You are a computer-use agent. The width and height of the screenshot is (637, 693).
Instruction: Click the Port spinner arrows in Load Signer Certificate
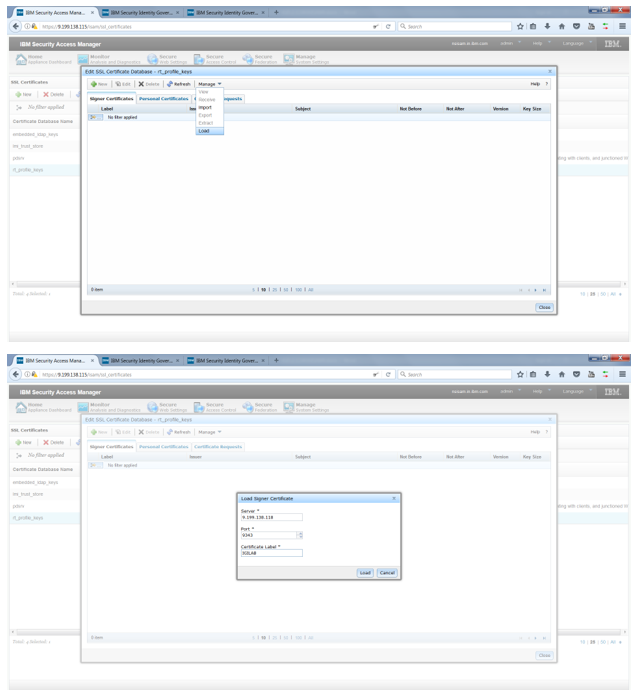click(300, 535)
